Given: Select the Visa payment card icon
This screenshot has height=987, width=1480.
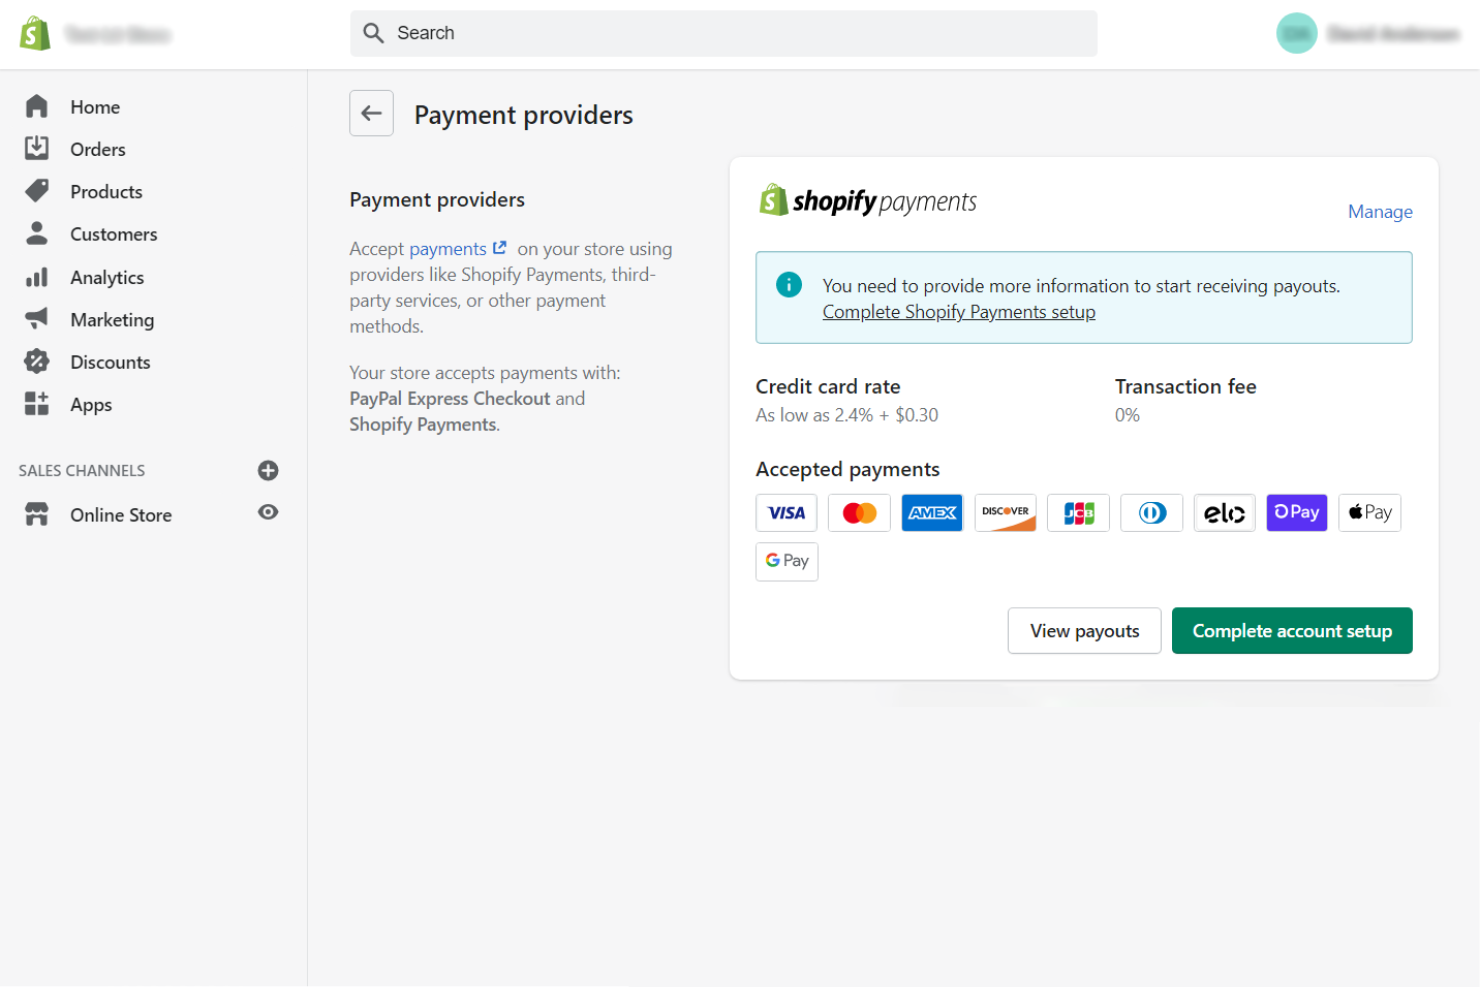Looking at the screenshot, I should tap(786, 512).
